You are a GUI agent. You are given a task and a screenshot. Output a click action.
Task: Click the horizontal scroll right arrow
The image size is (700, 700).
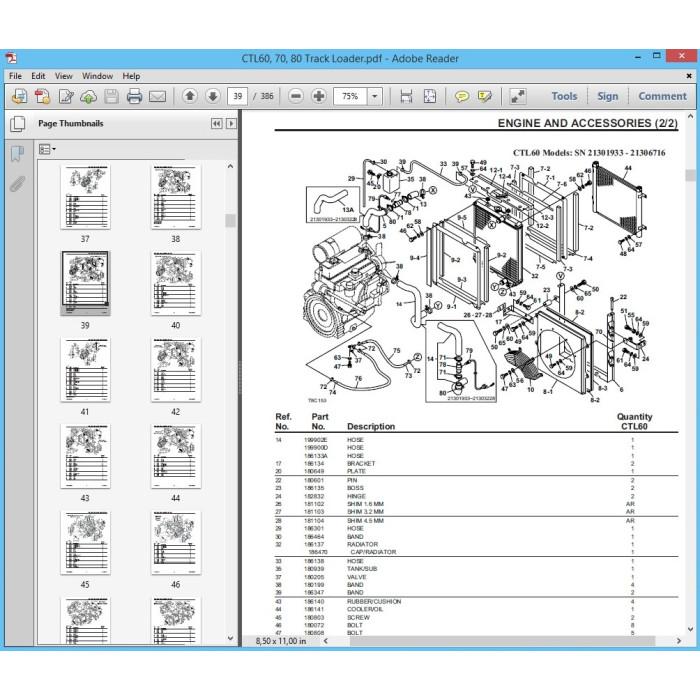(679, 641)
